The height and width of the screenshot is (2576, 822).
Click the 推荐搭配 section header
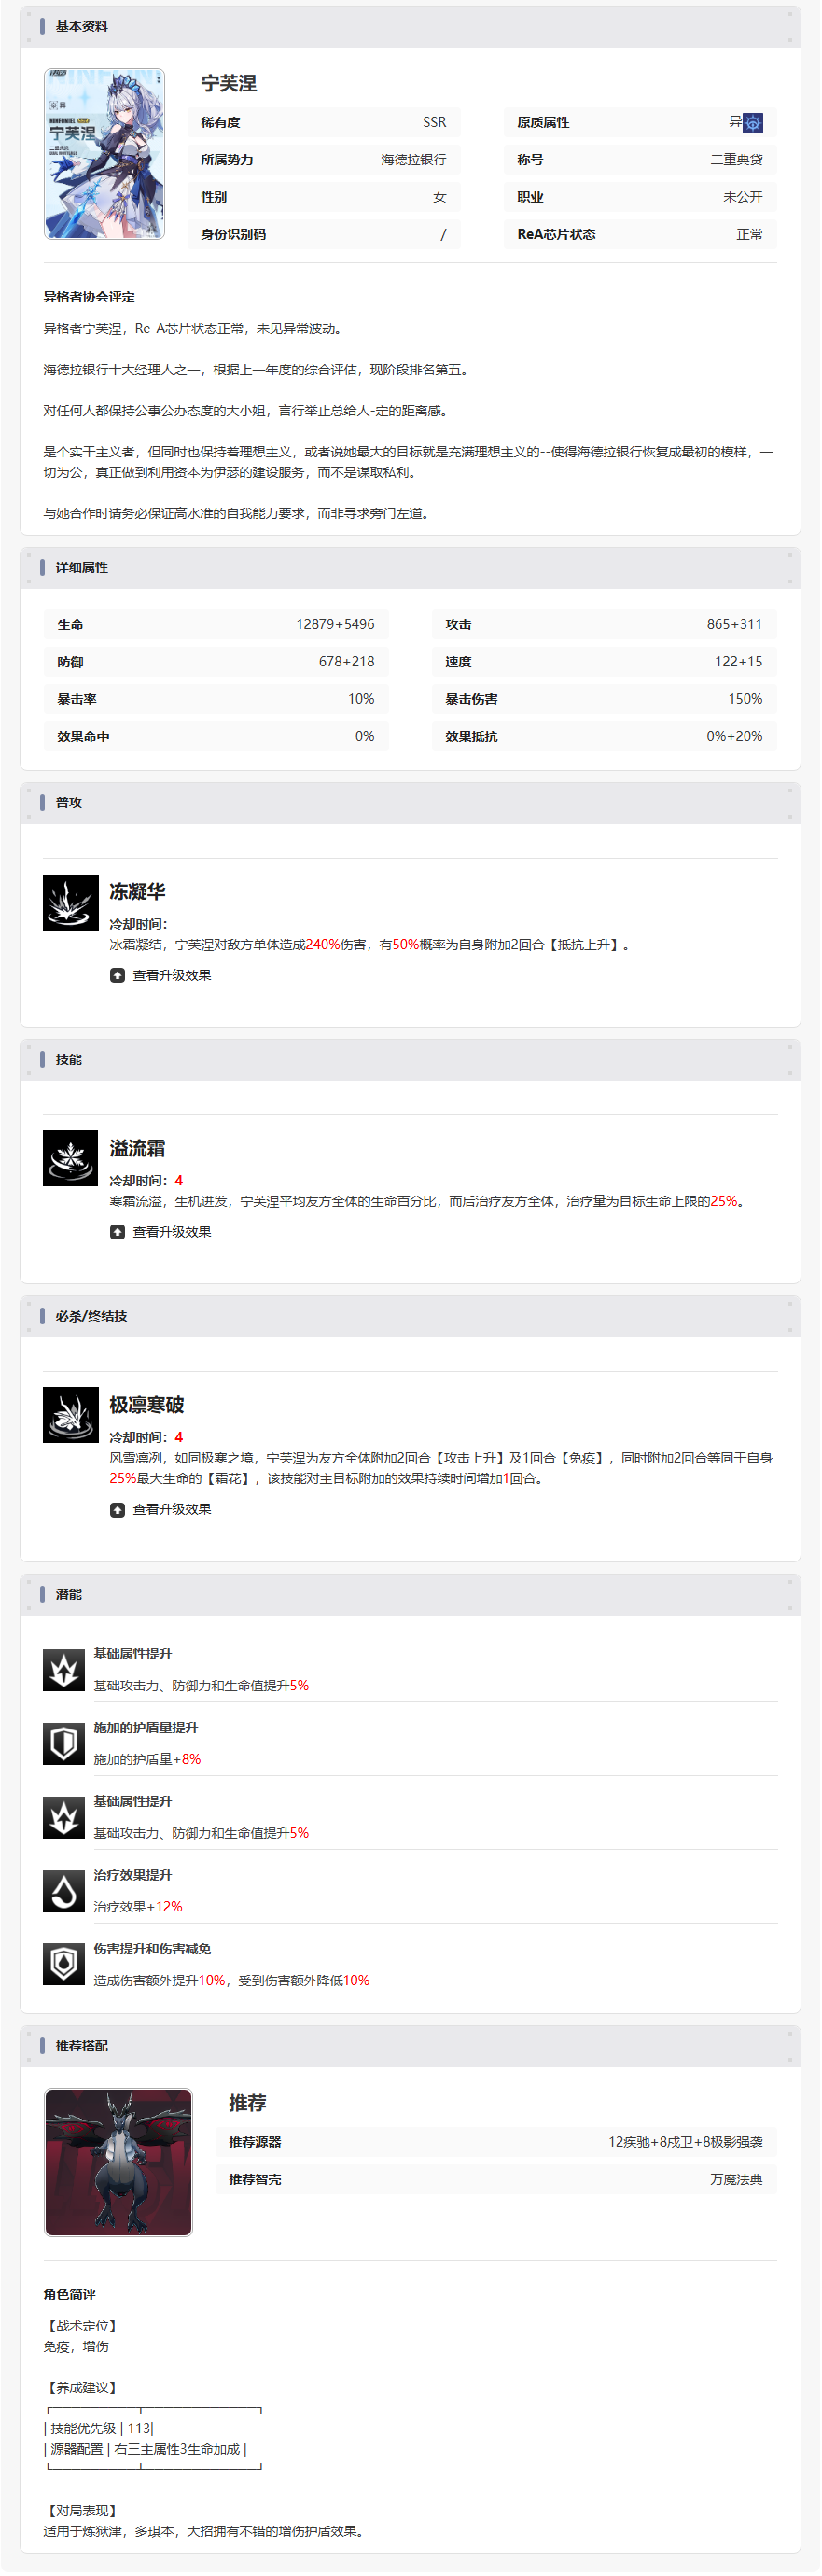[x=410, y=2046]
